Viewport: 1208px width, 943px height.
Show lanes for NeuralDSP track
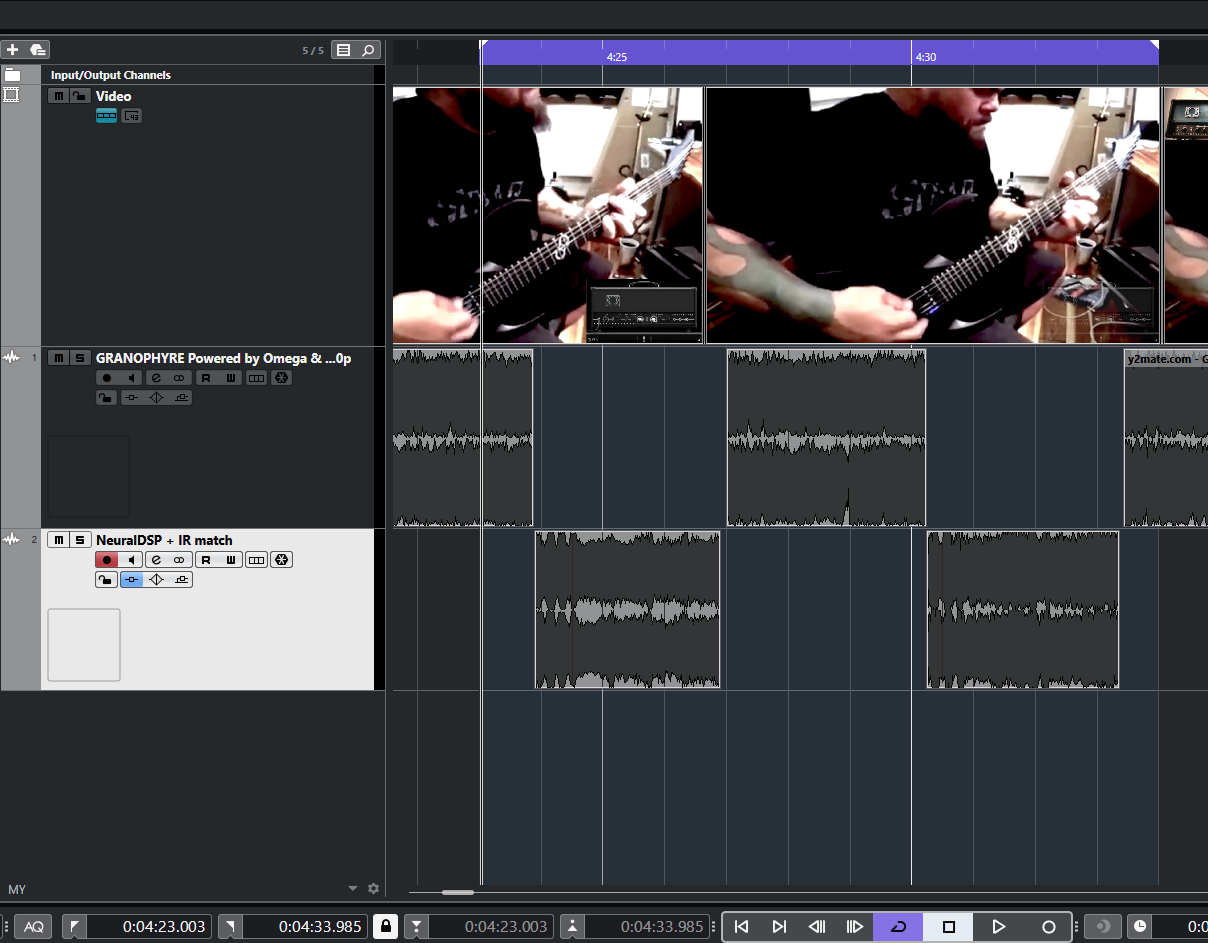click(x=257, y=560)
